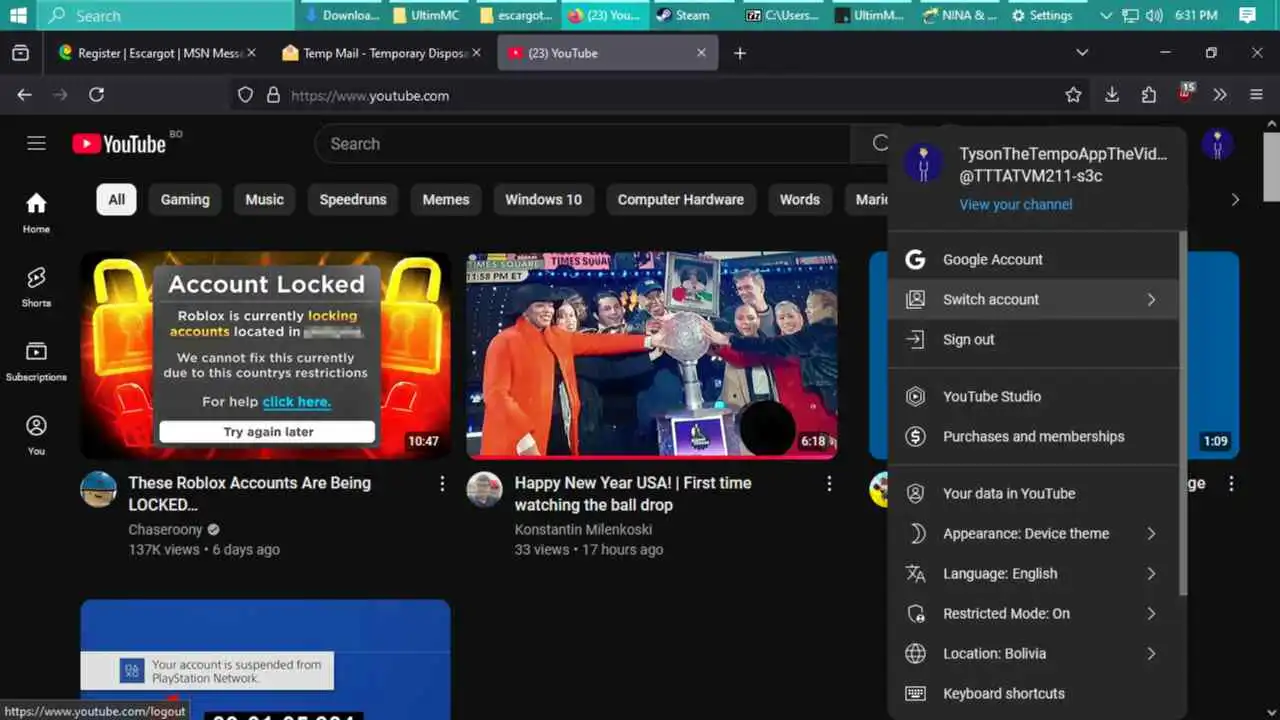Open YouTube Studio from account menu

[x=1034, y=396]
